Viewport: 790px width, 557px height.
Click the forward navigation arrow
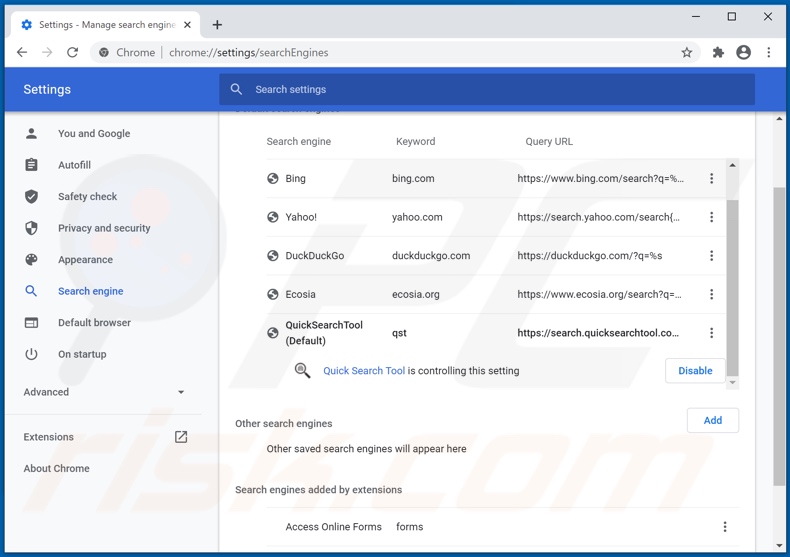tap(47, 52)
